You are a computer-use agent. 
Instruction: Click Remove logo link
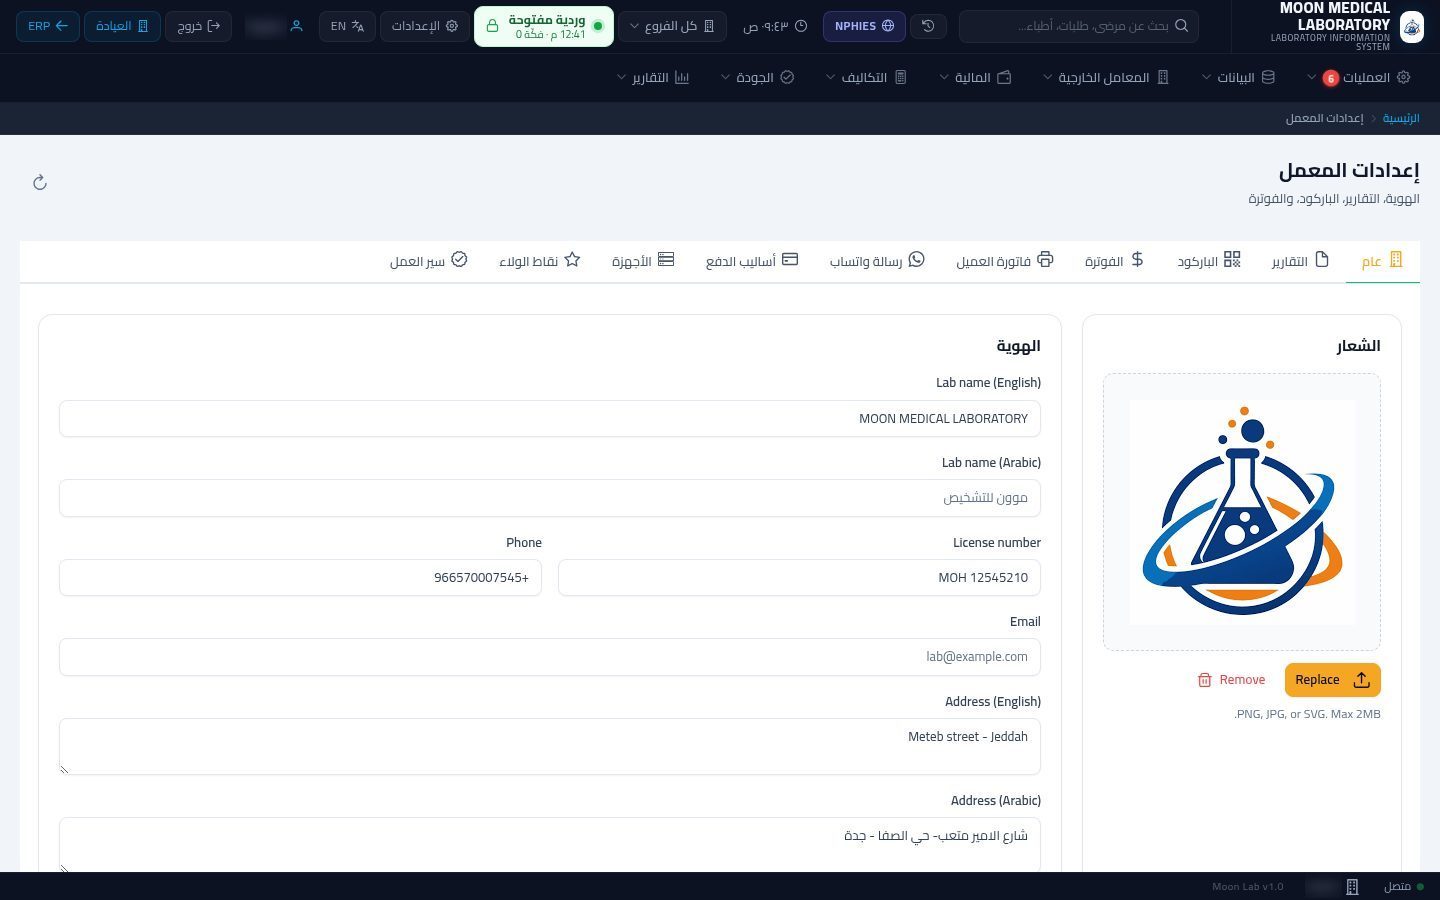coord(1231,680)
